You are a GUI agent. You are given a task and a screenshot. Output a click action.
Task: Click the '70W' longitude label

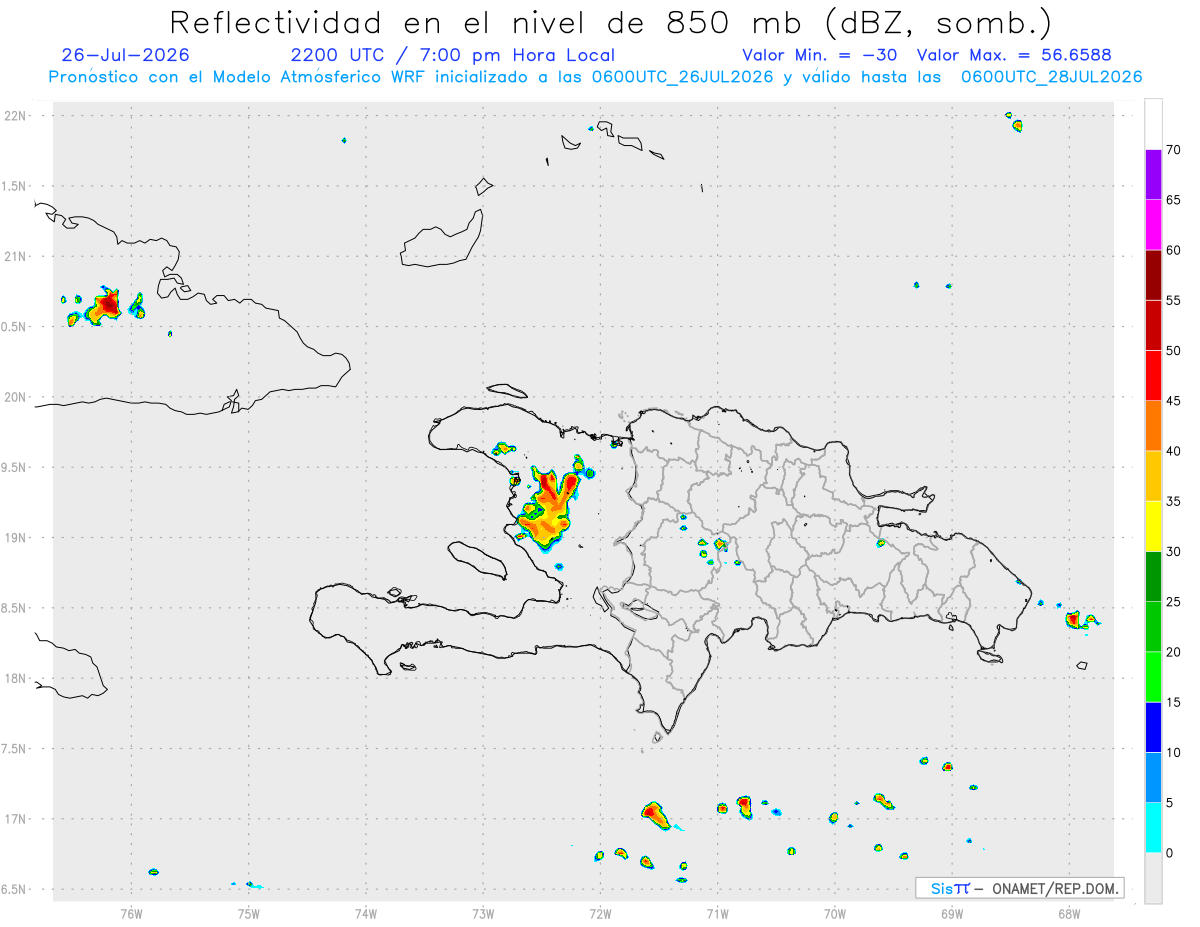tap(834, 913)
